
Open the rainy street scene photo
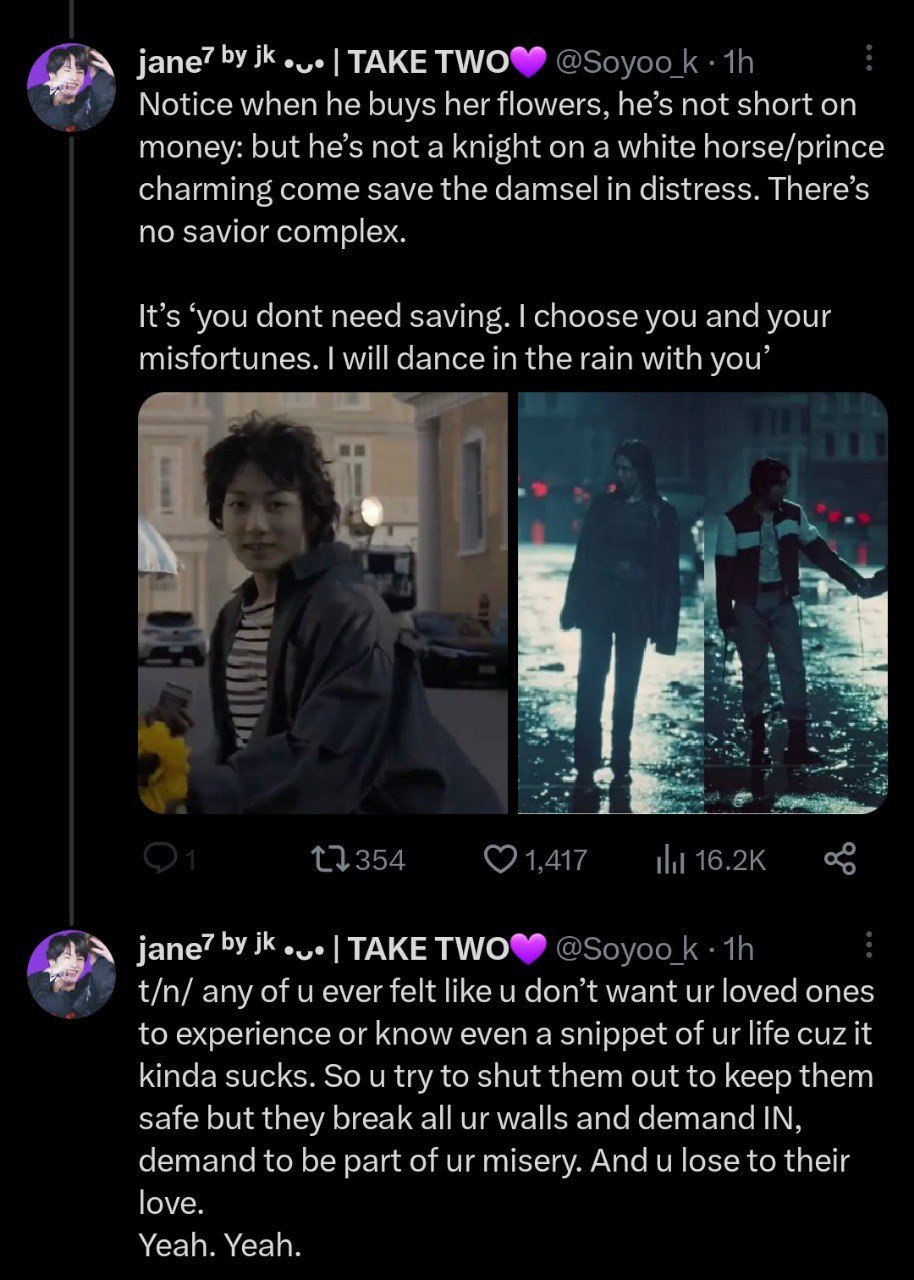coord(702,602)
